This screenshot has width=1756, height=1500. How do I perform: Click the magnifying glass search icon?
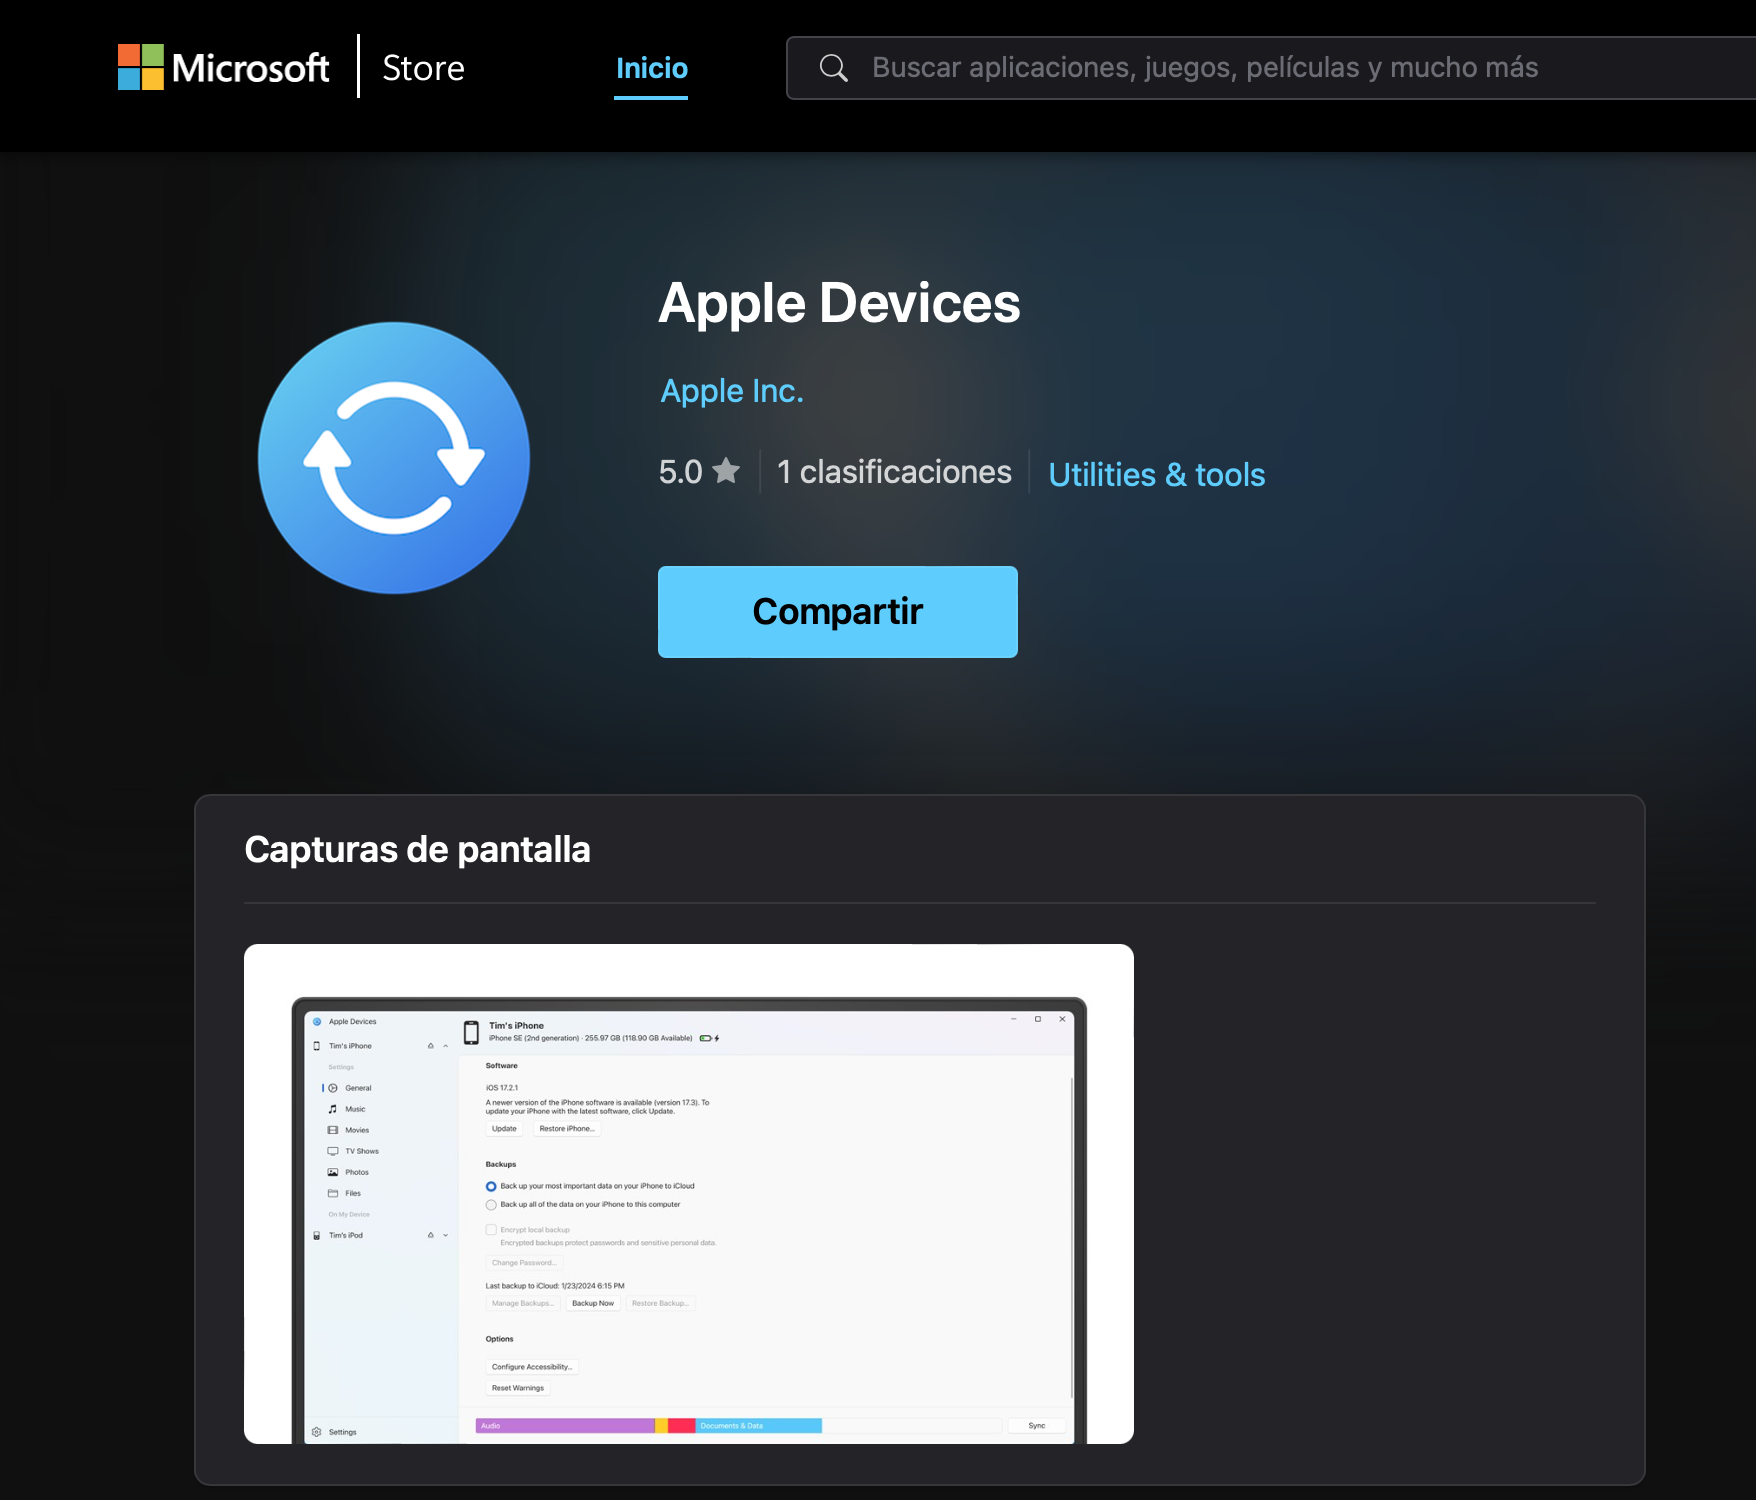[833, 68]
